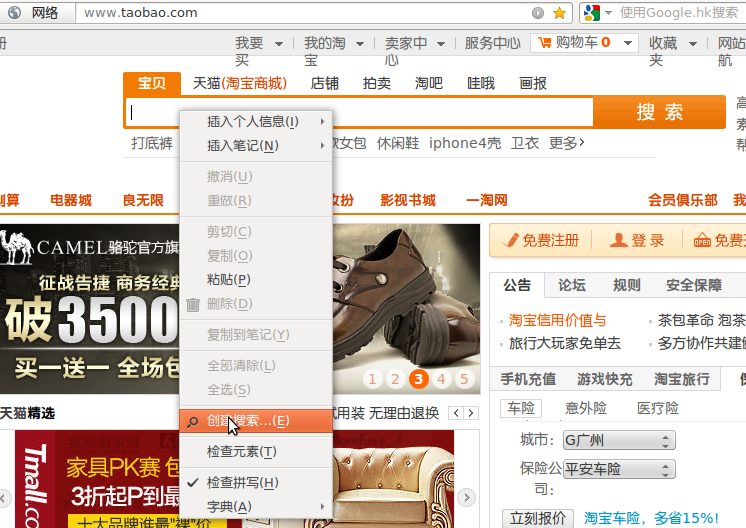Expand the 卖家中心 dropdown
The width and height of the screenshot is (746, 528).
pos(441,44)
